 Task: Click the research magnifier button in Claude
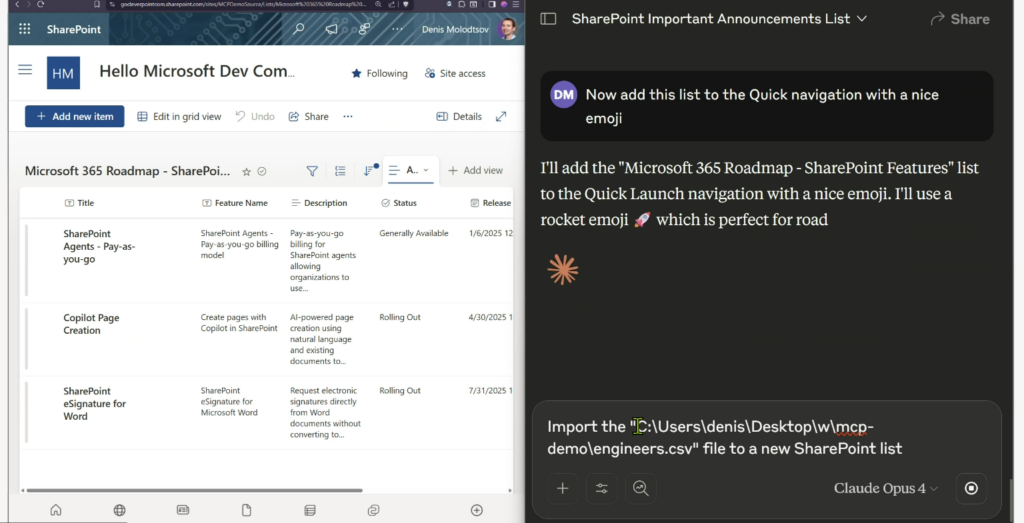click(x=641, y=488)
